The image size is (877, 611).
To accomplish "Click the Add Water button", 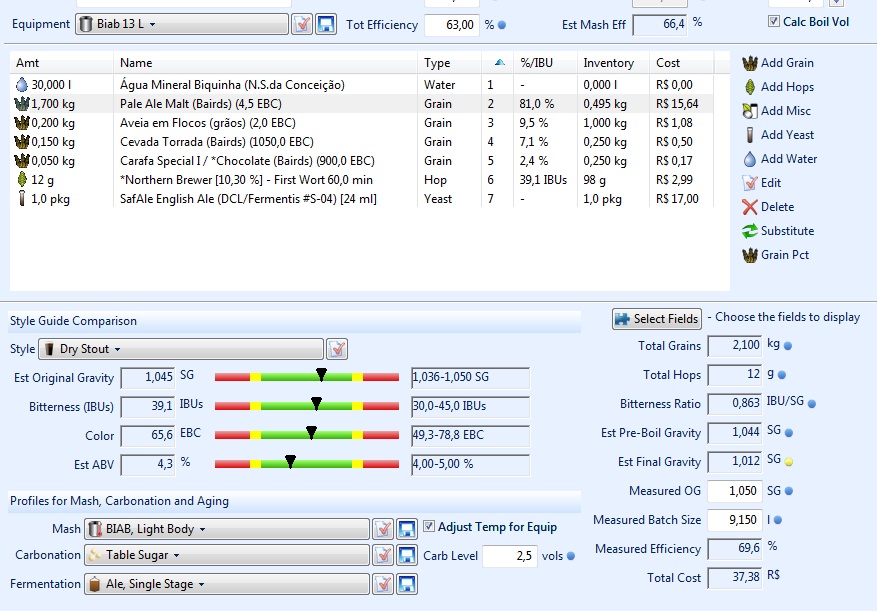I will coord(780,159).
